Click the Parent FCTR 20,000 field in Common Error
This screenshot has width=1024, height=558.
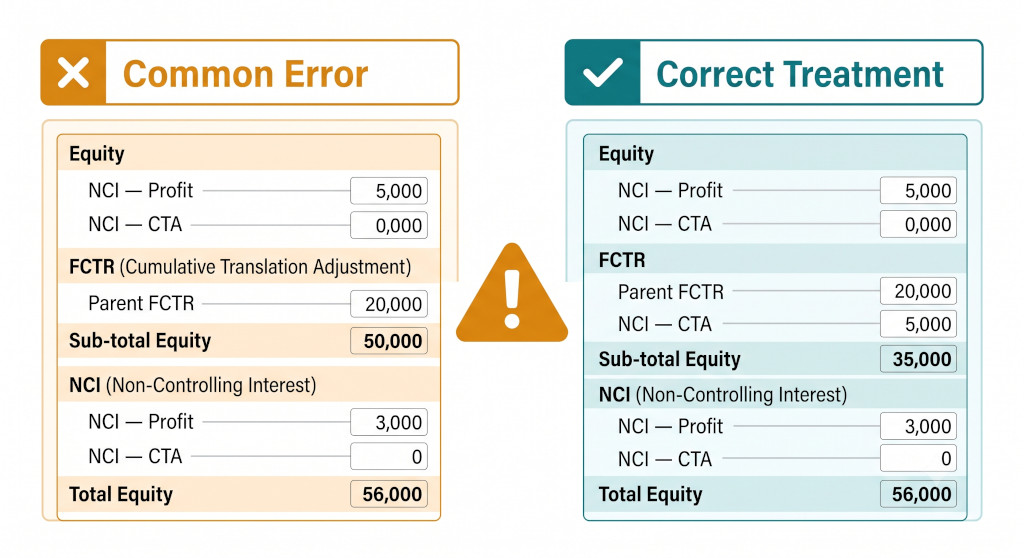tap(389, 304)
